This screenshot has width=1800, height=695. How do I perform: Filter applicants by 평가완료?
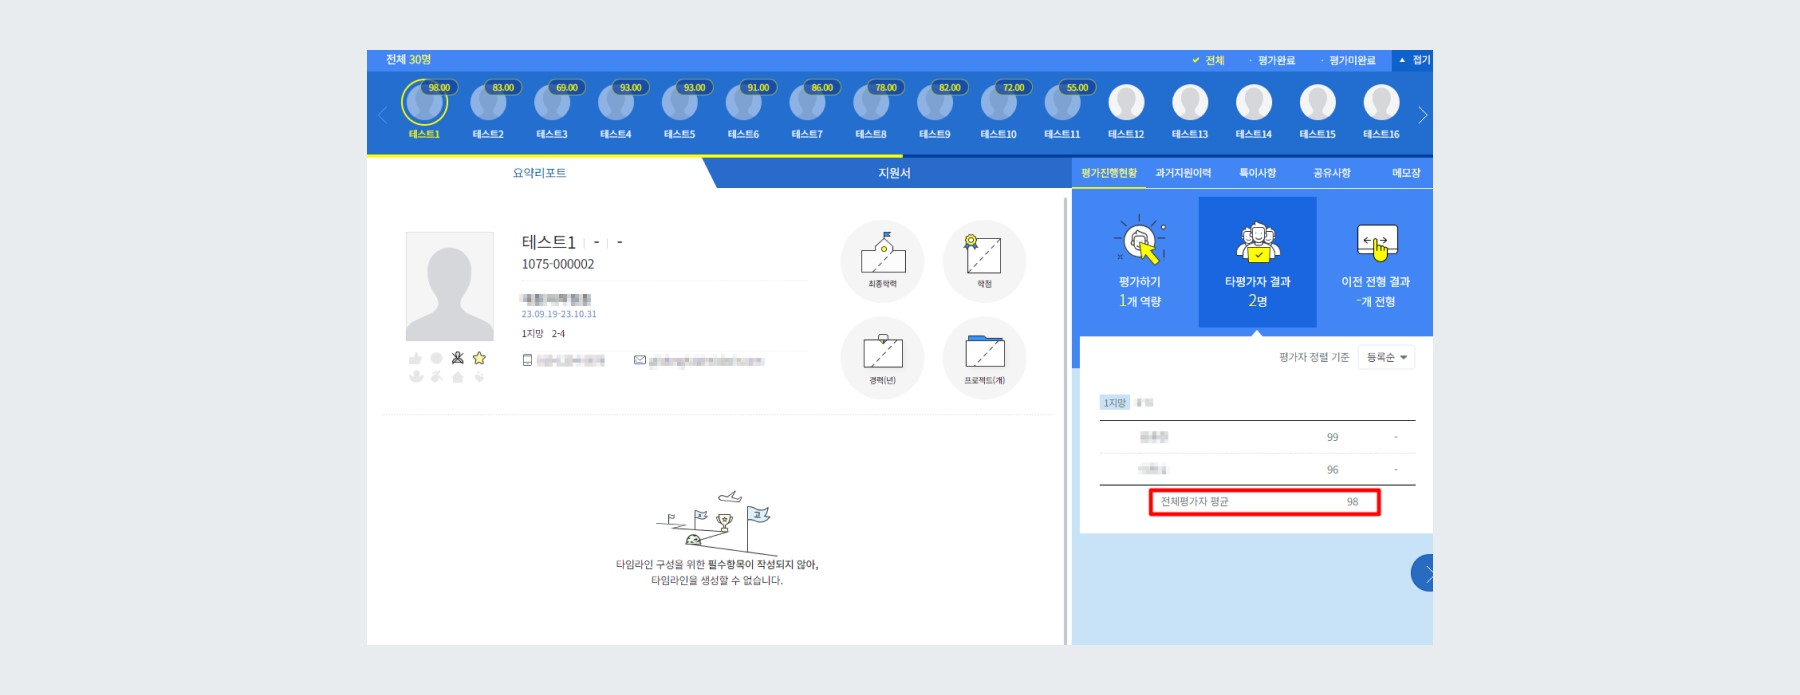click(x=1272, y=61)
